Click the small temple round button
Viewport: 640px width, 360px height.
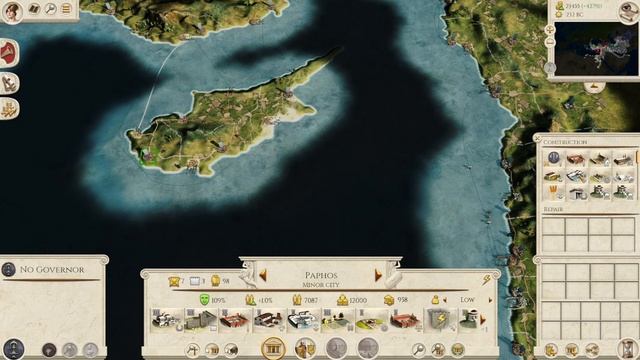[x=212, y=350]
